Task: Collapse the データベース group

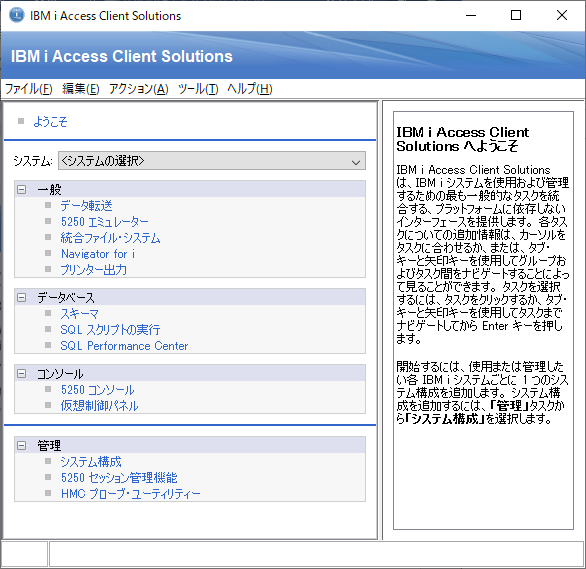Action: (22, 298)
